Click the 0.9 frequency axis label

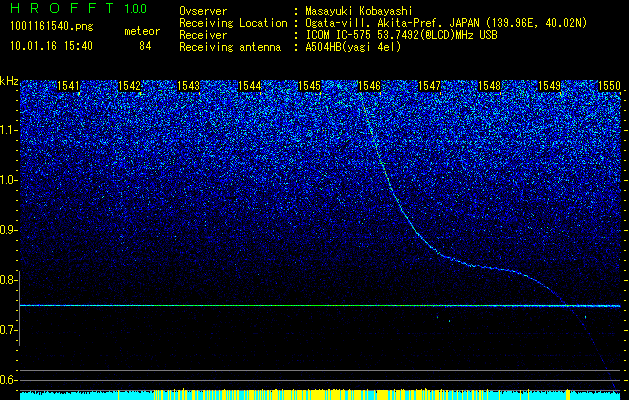(x=8, y=230)
